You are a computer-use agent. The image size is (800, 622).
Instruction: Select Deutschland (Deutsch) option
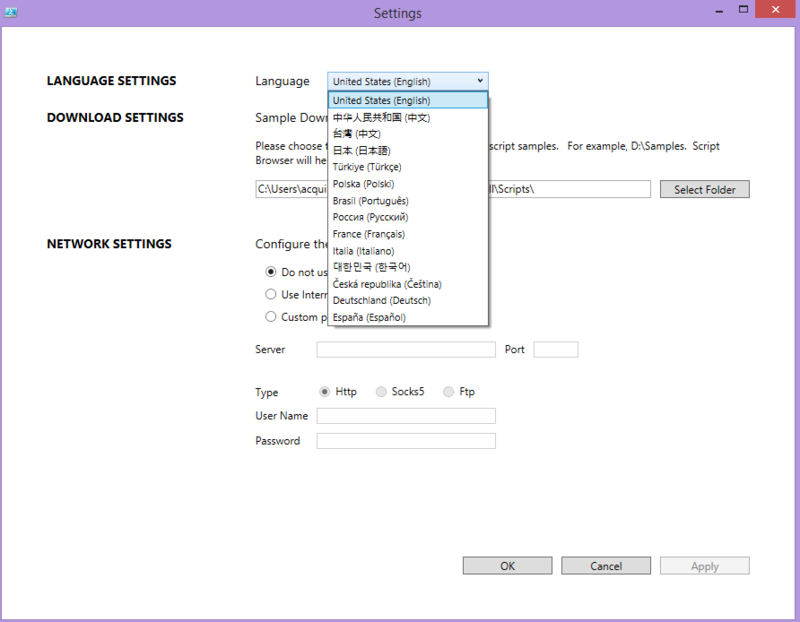point(408,301)
